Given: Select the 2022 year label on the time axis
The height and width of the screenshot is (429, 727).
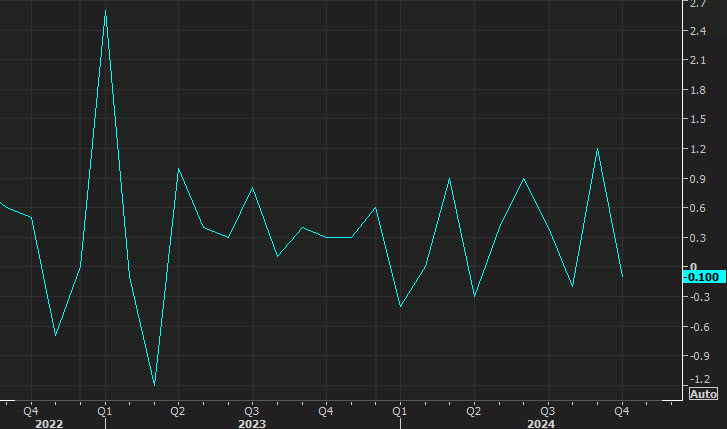Looking at the screenshot, I should tap(48, 423).
